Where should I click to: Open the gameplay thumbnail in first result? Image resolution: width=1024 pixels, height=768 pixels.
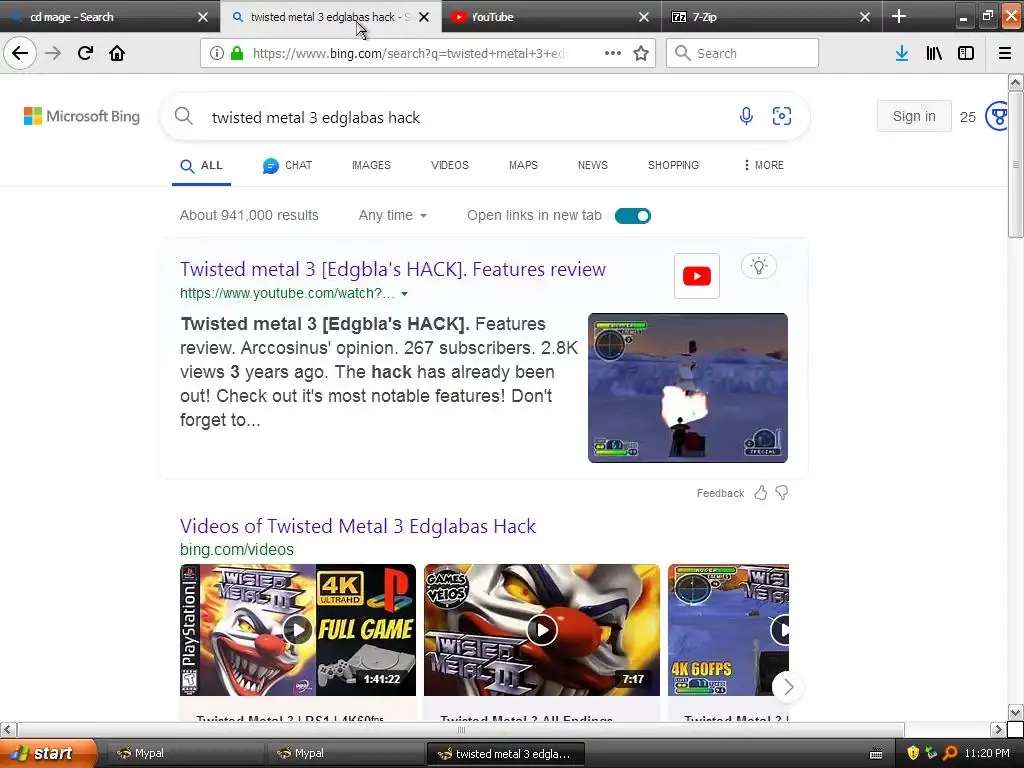(688, 388)
